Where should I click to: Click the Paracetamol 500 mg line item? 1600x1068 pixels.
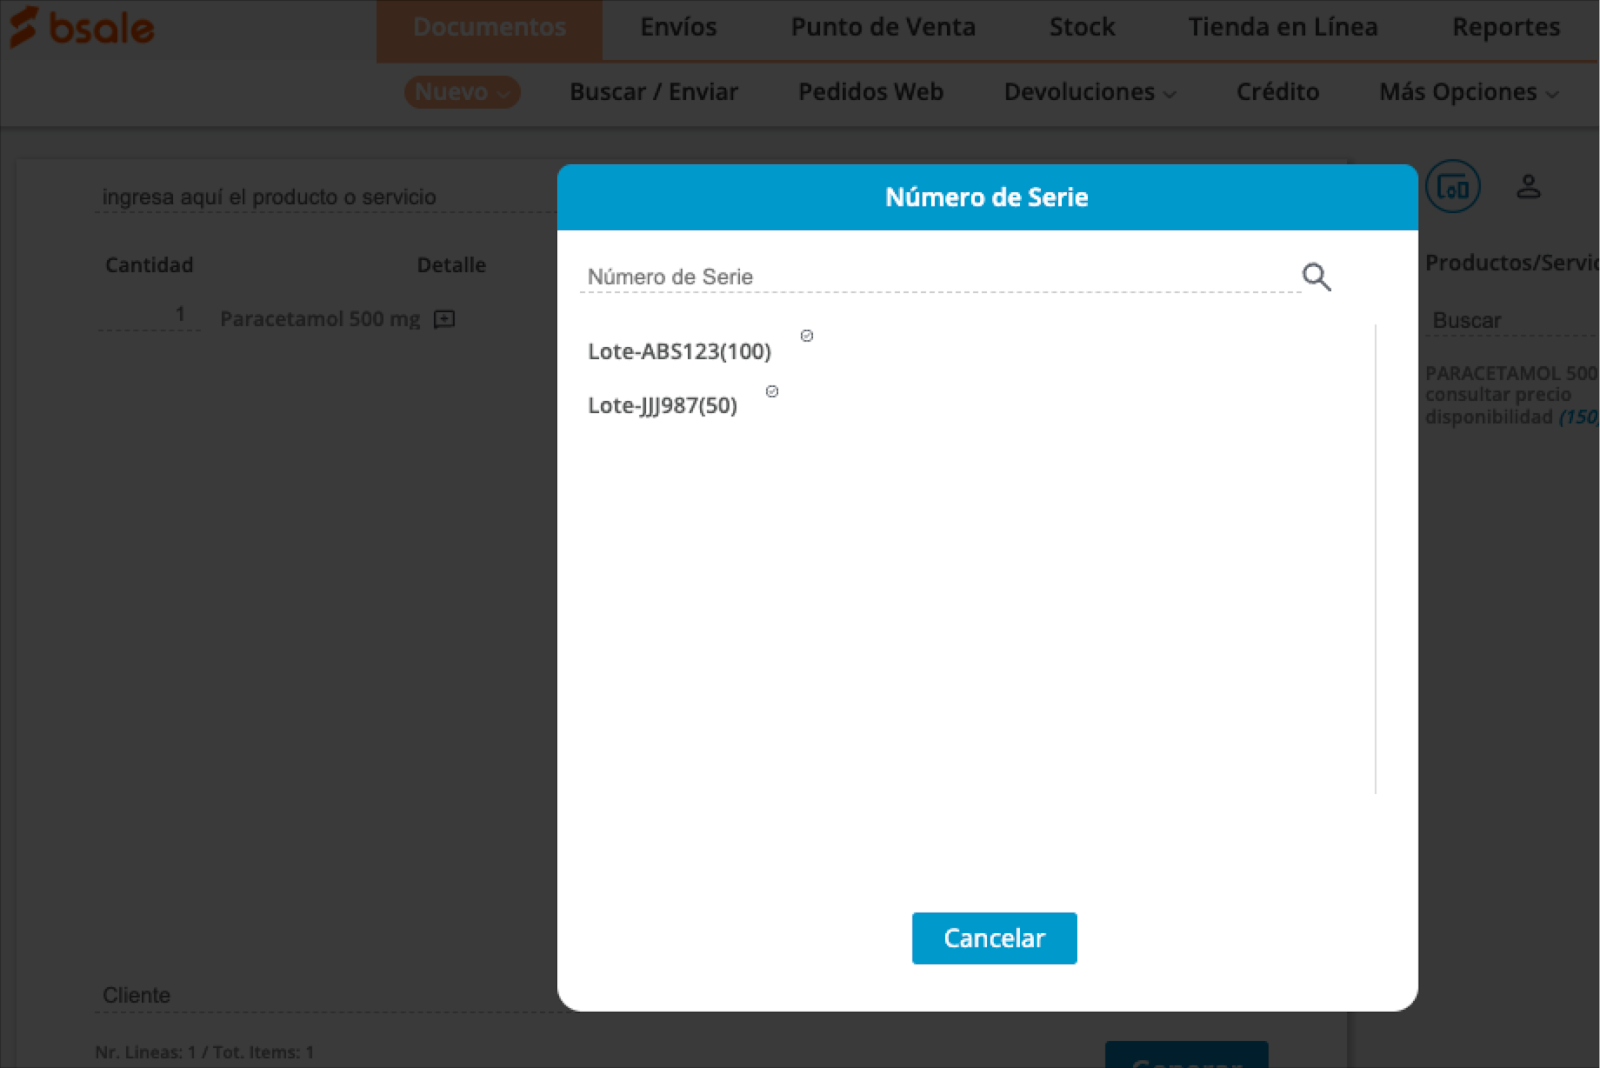pyautogui.click(x=320, y=319)
